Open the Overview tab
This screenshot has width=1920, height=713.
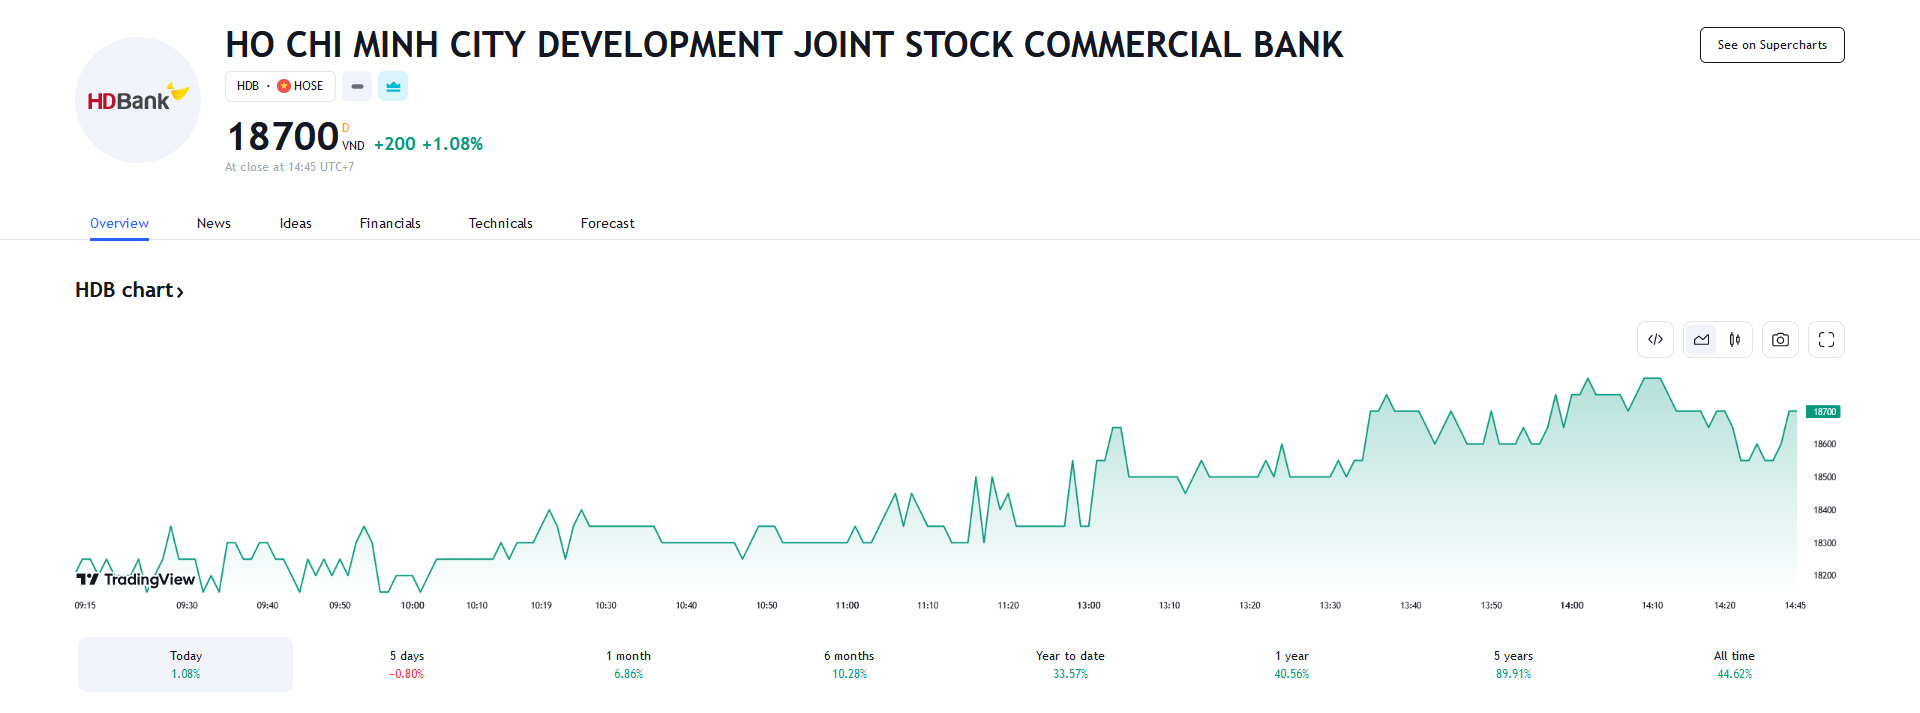(119, 223)
